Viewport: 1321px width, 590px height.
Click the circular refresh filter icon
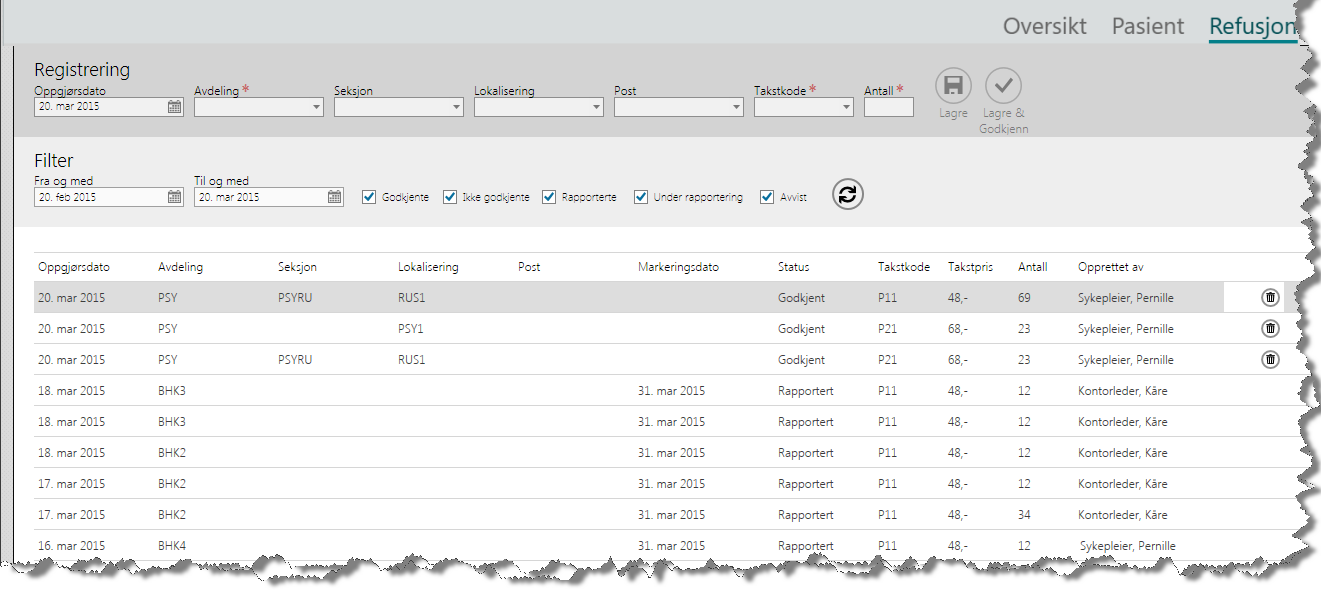(847, 195)
